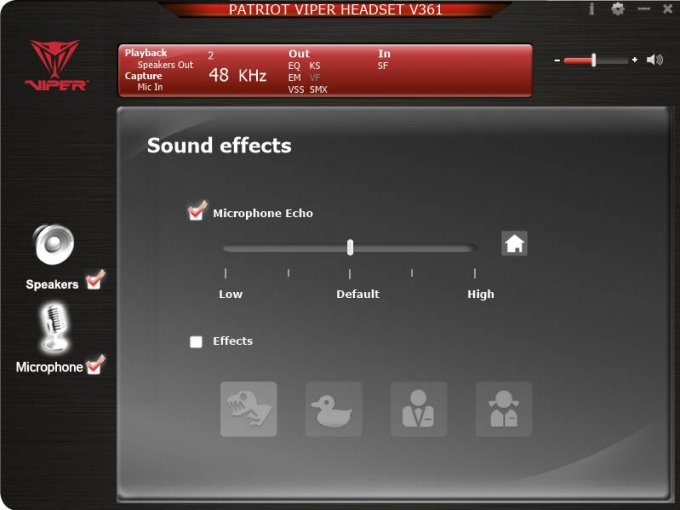Click the VSS indicator under Out

coord(296,90)
